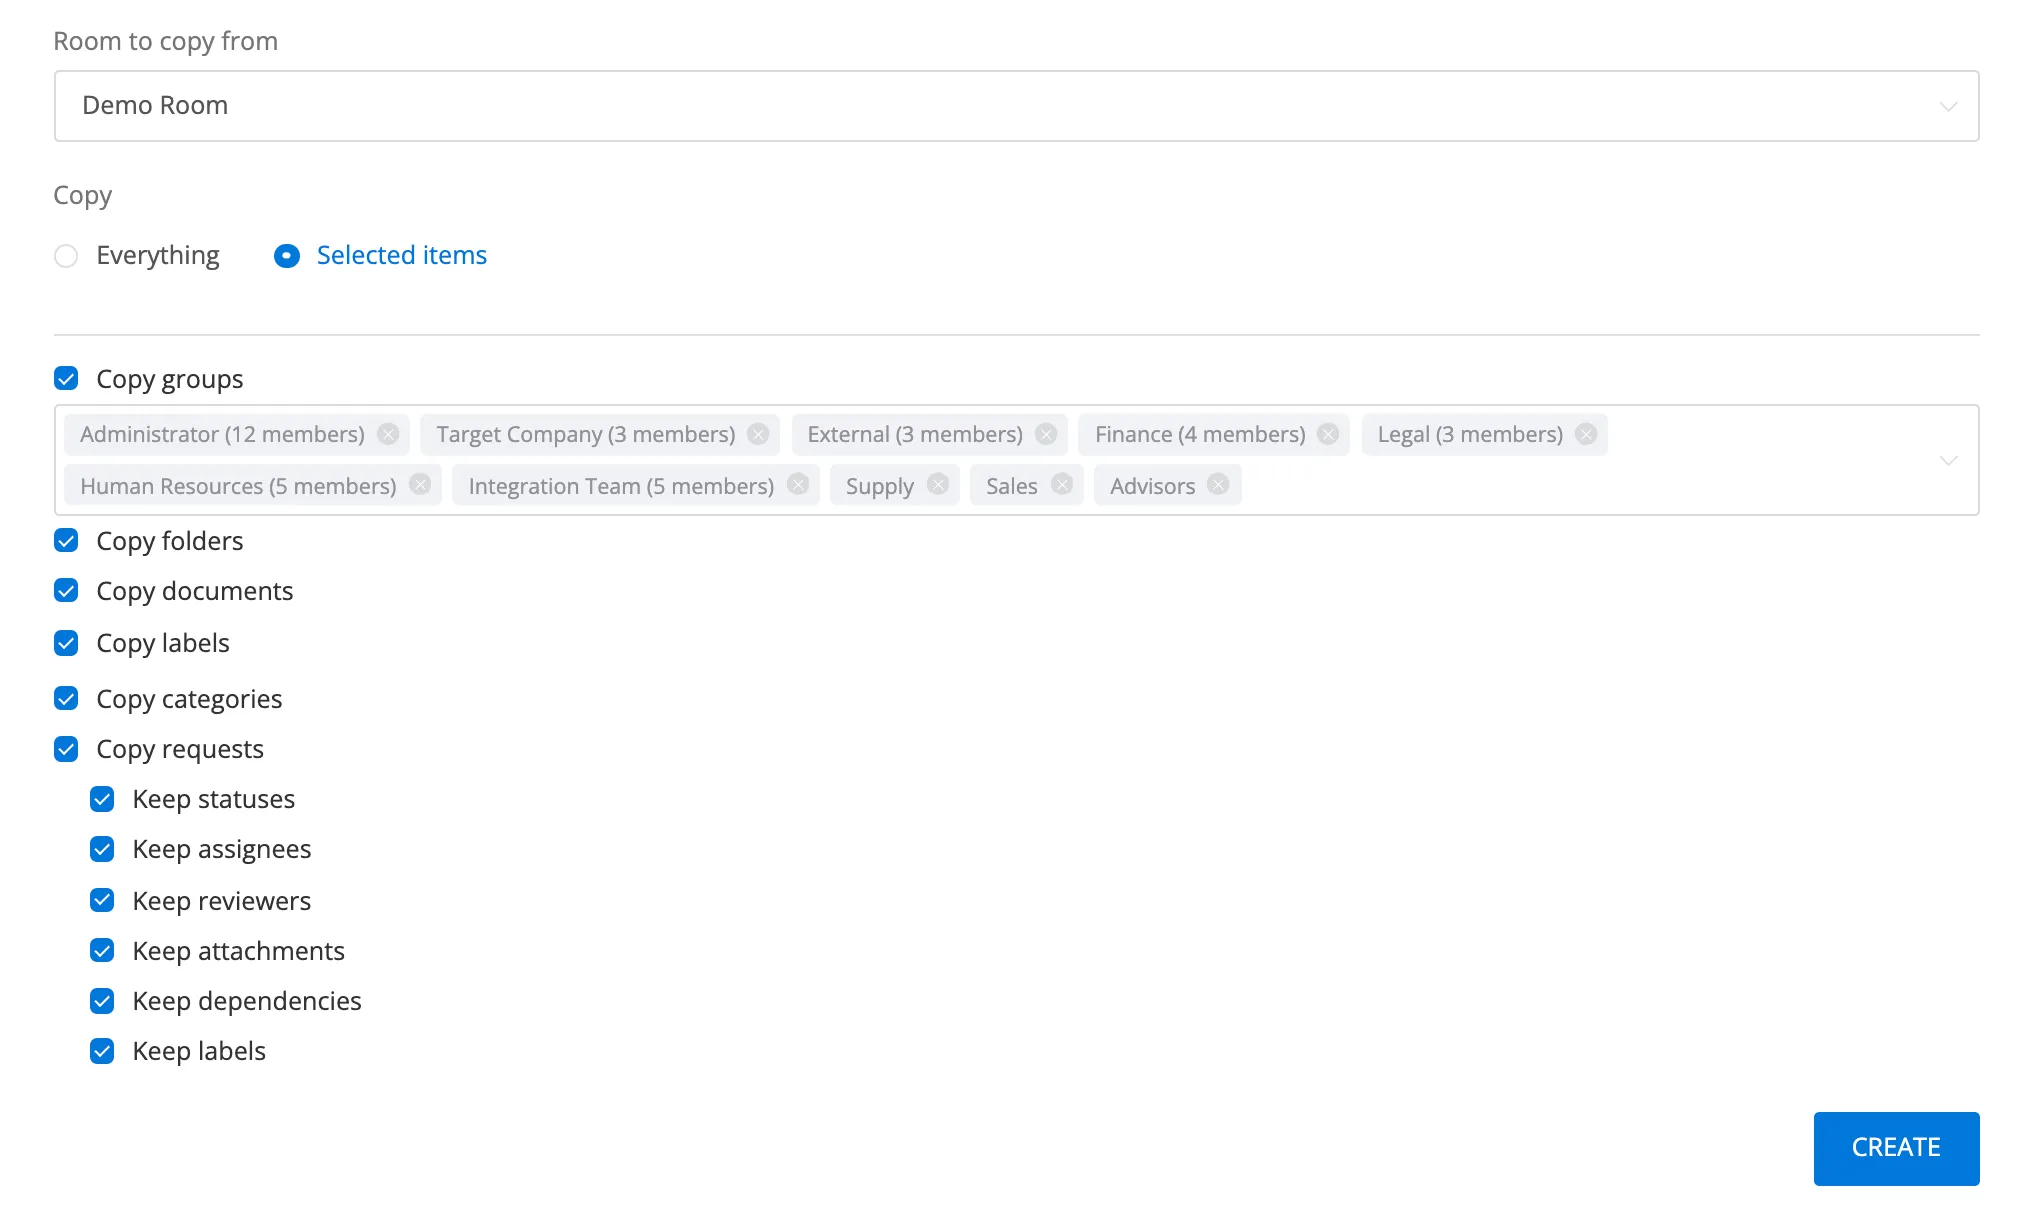Choose the Selected items radio button

pyautogui.click(x=287, y=256)
